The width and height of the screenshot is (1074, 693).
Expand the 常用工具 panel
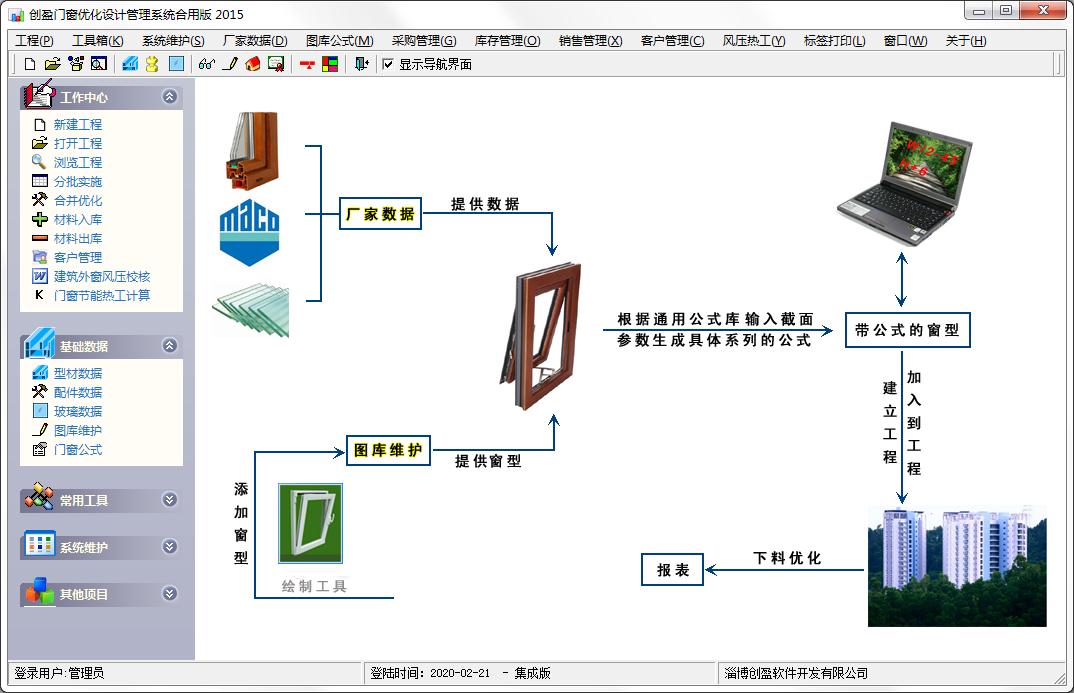point(170,499)
